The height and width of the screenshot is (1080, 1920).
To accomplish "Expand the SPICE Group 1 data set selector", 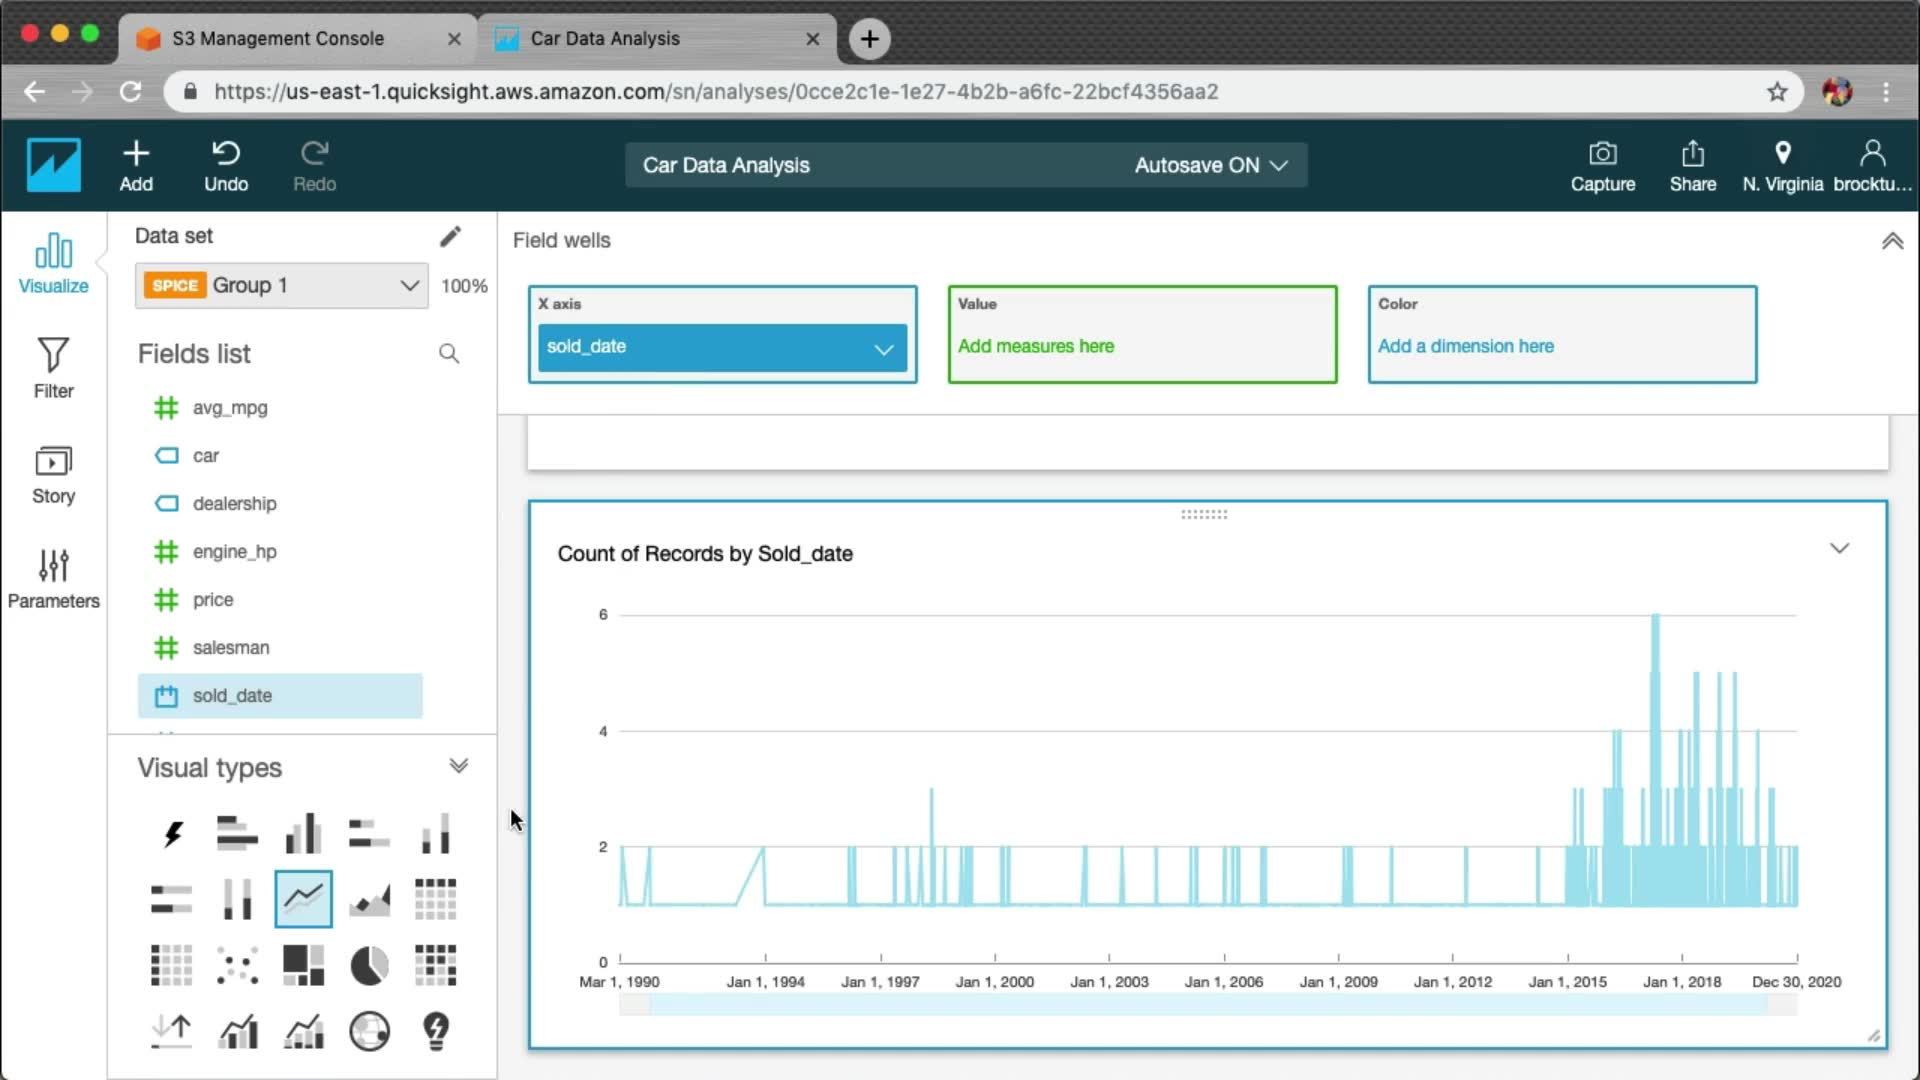I will click(x=408, y=286).
